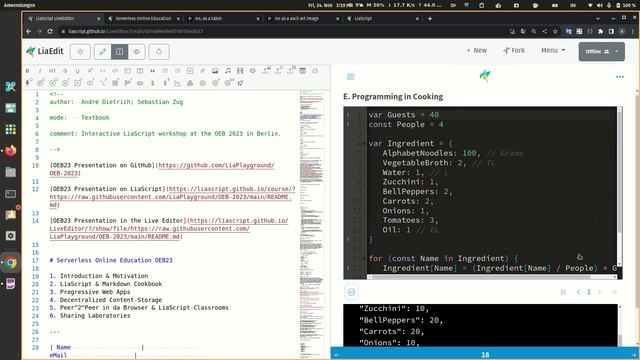
Task: Apply strikethrough formatting icon
Action: point(65,71)
